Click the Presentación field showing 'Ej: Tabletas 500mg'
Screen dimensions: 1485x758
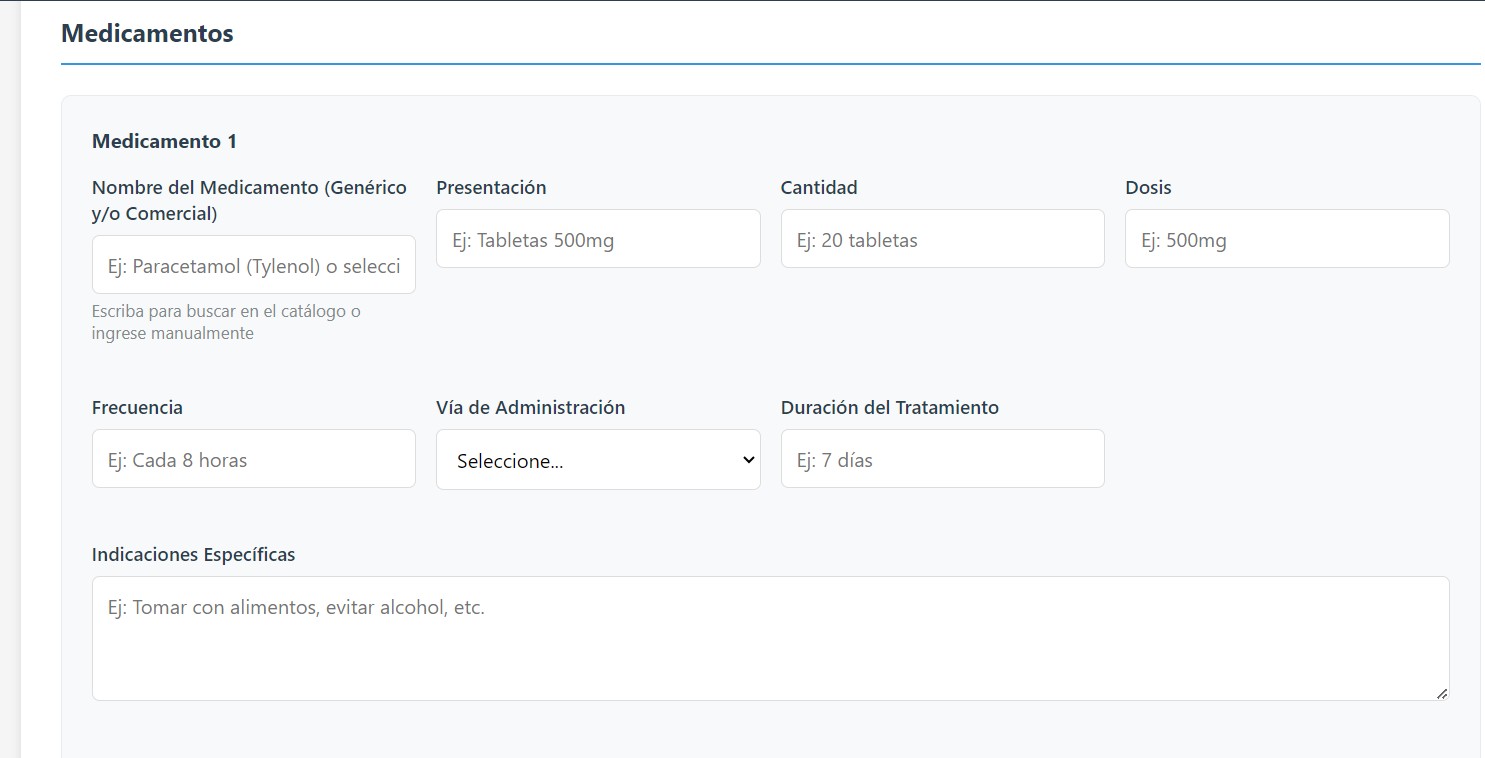597,238
